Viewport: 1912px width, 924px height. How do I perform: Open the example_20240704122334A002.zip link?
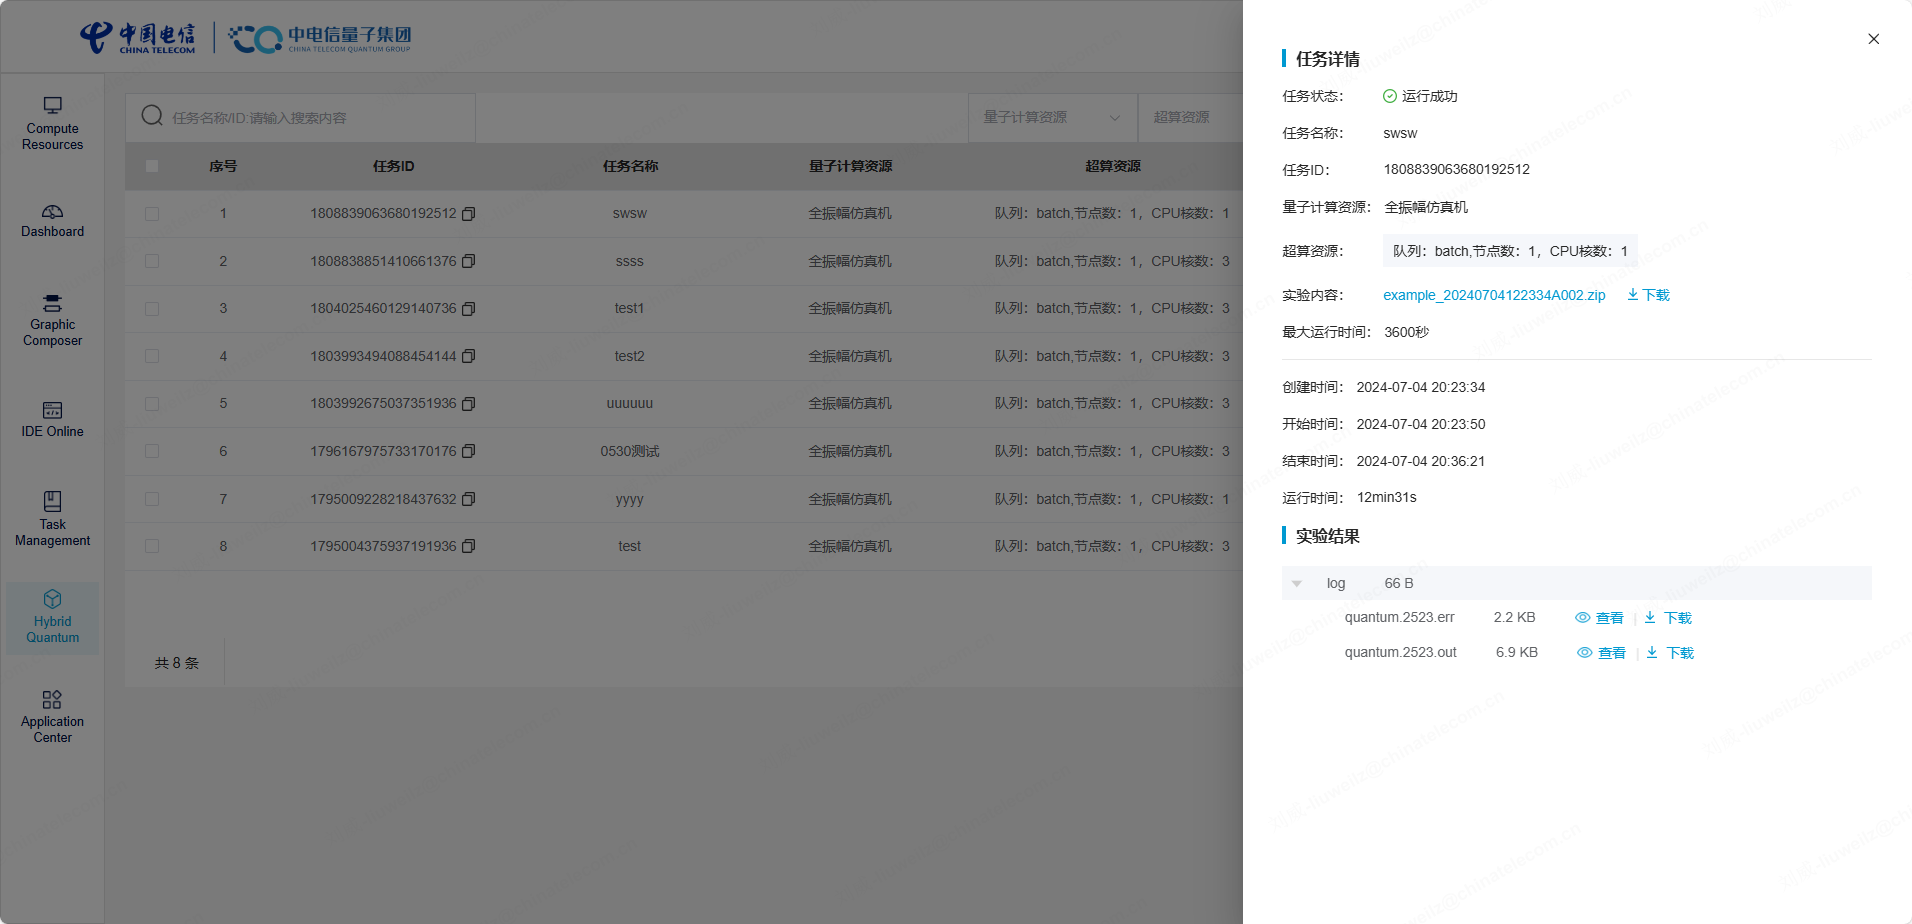(1494, 295)
